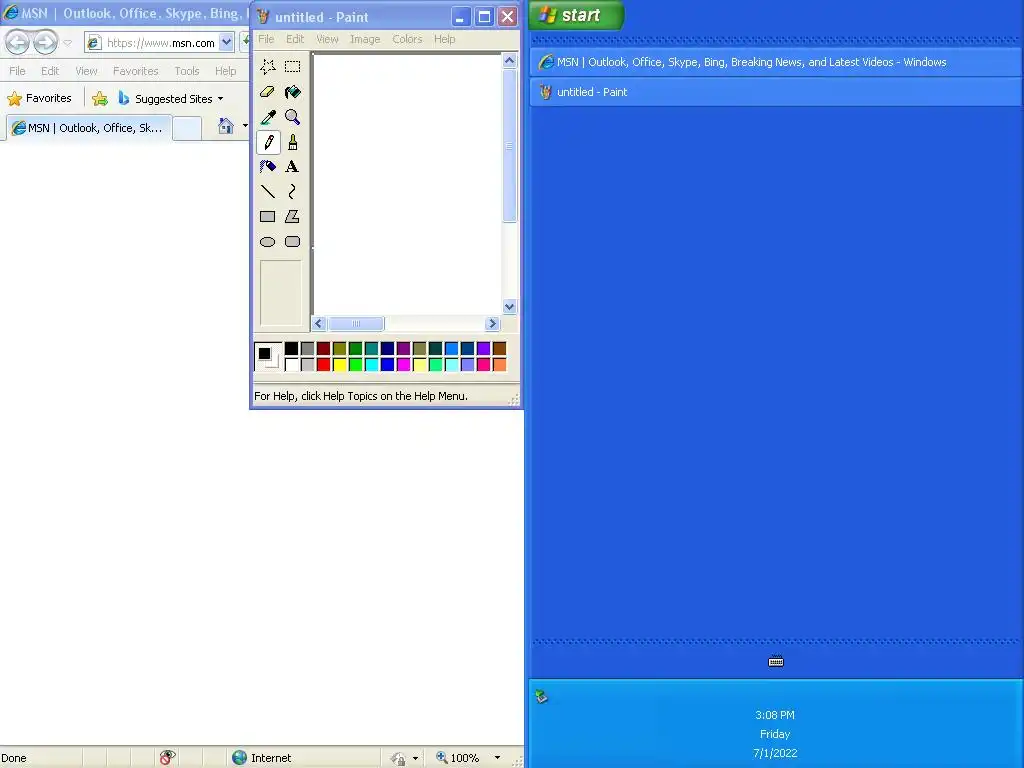Open the Favorites button in IE
This screenshot has width=1024, height=768.
tap(39, 99)
